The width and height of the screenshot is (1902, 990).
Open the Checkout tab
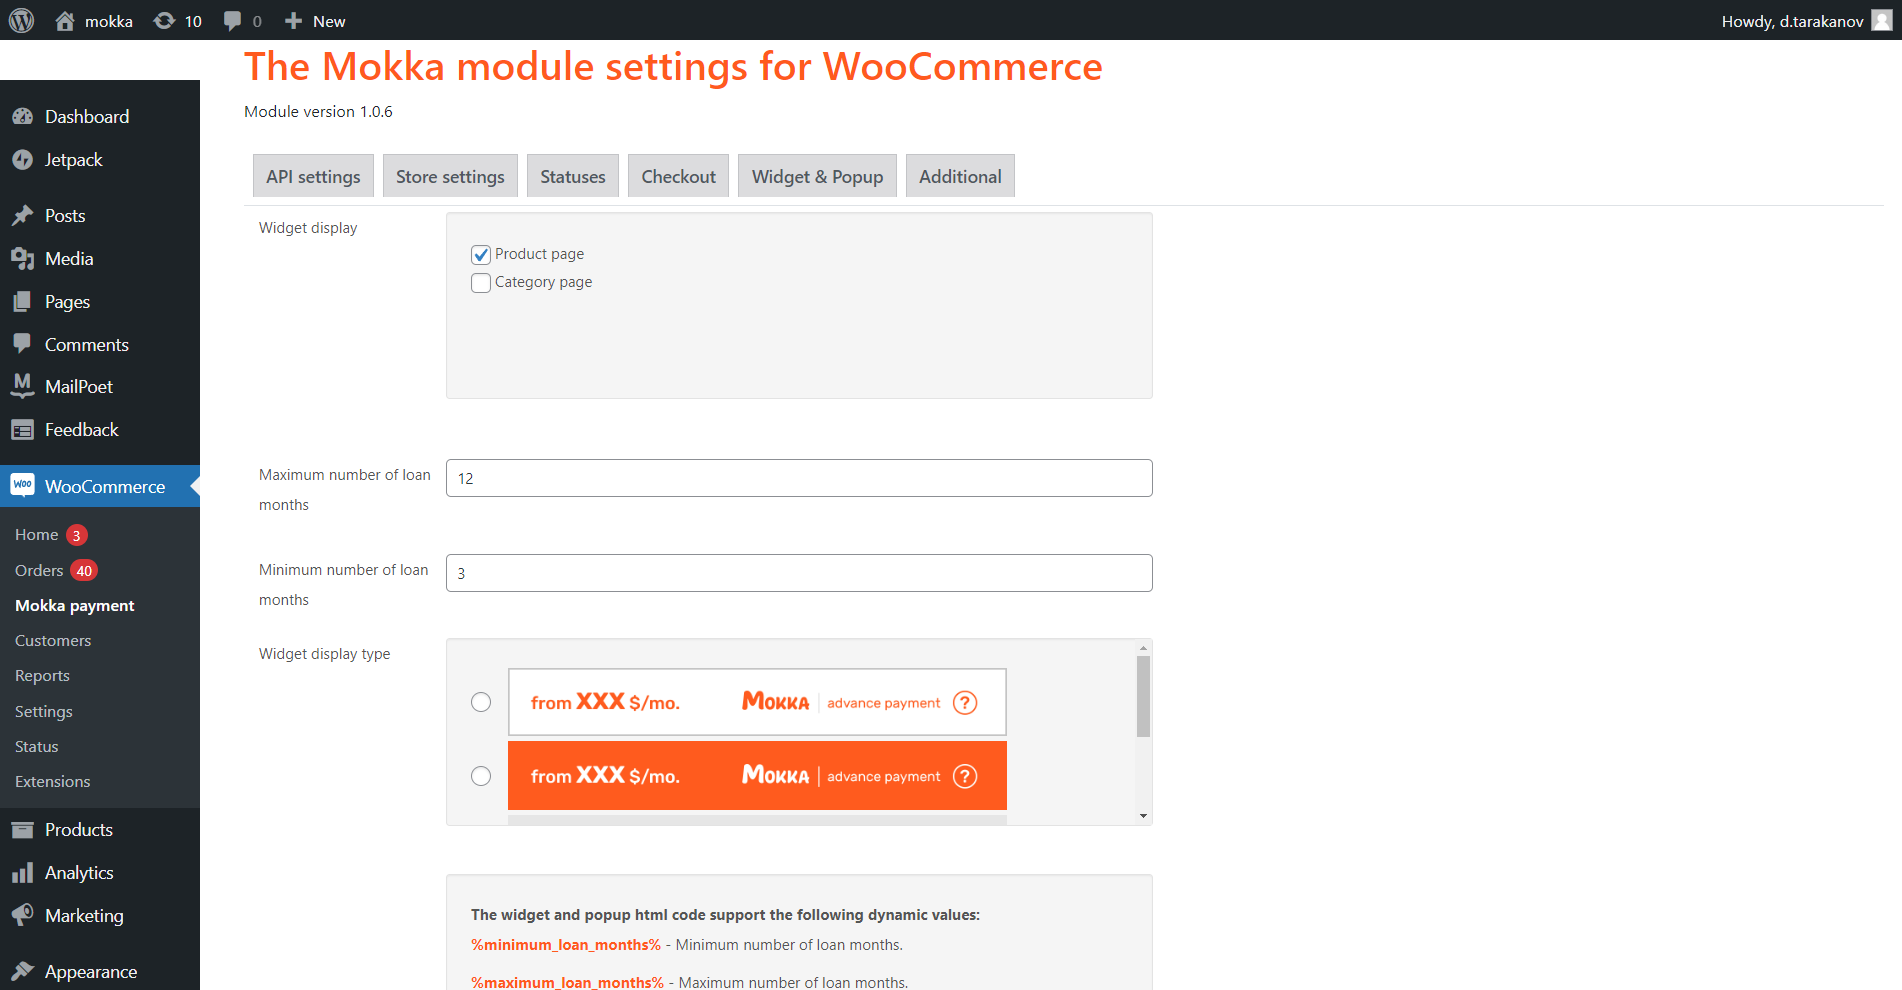678,177
